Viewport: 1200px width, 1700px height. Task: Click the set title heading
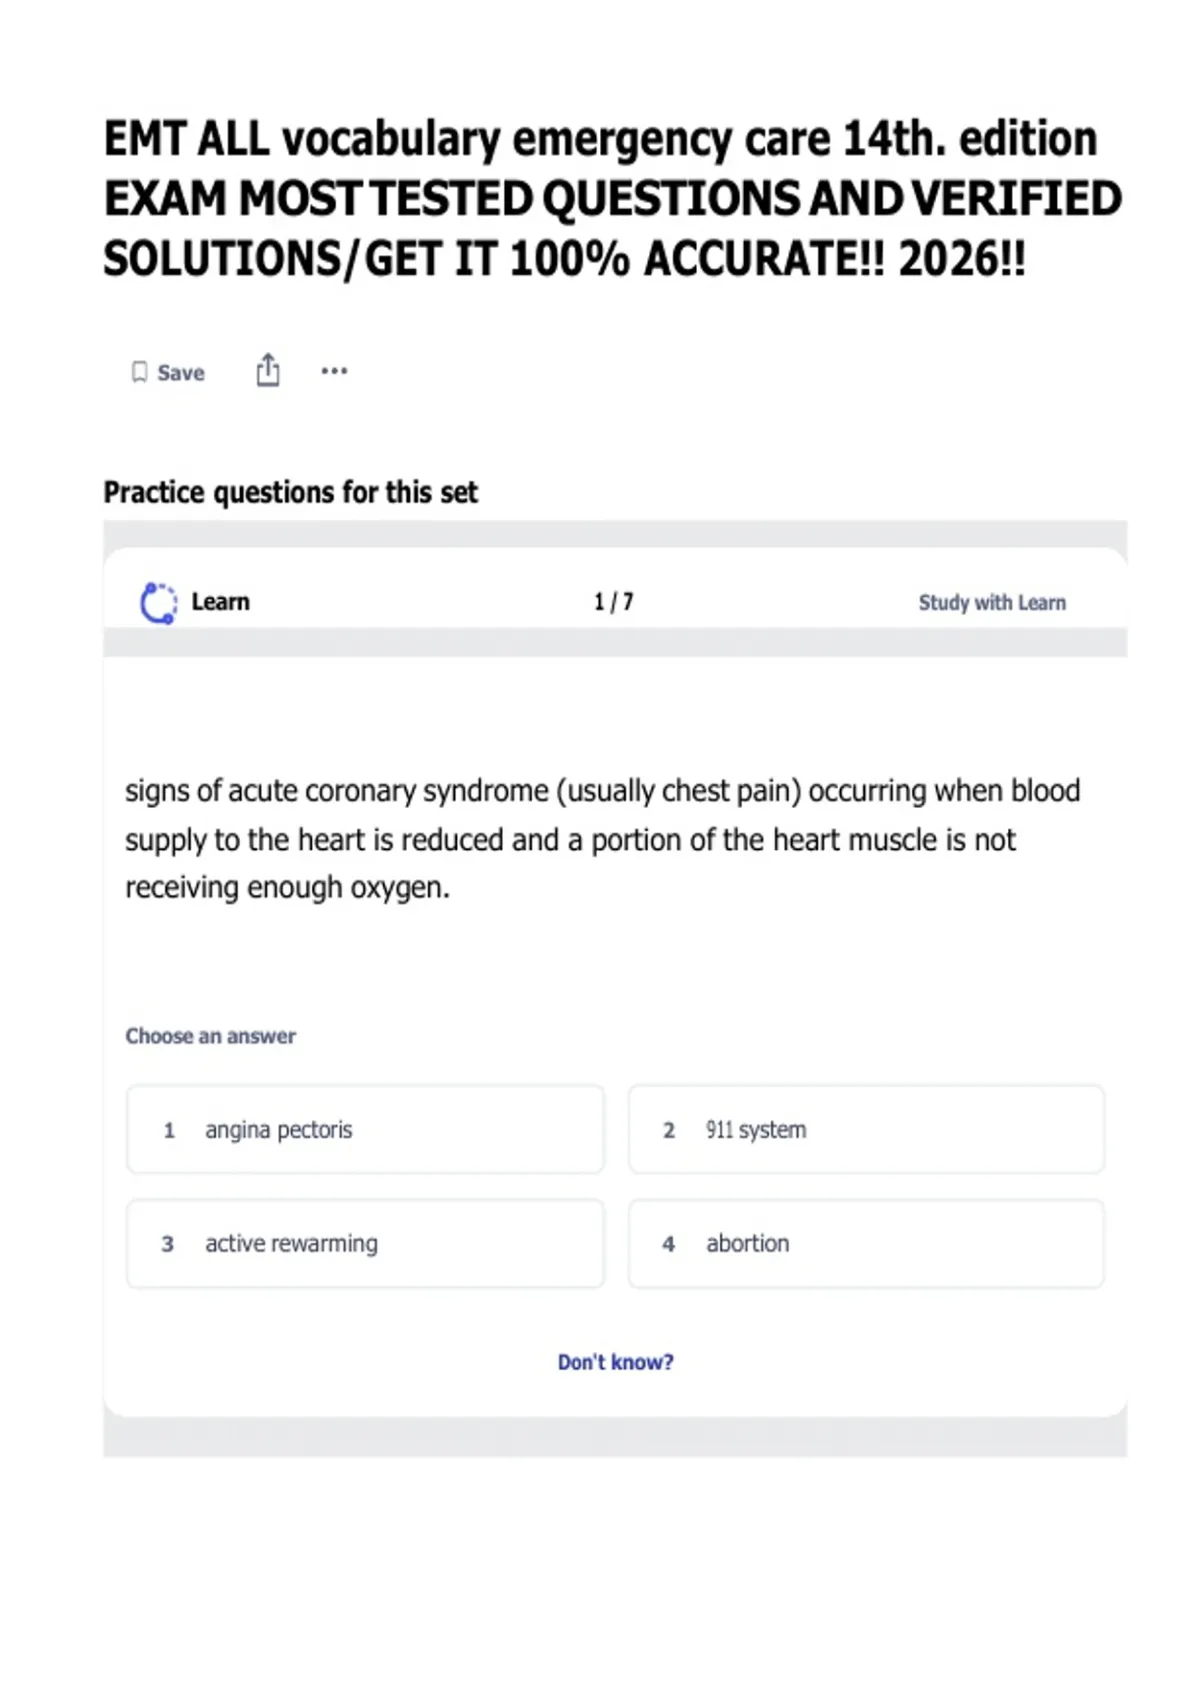613,198
